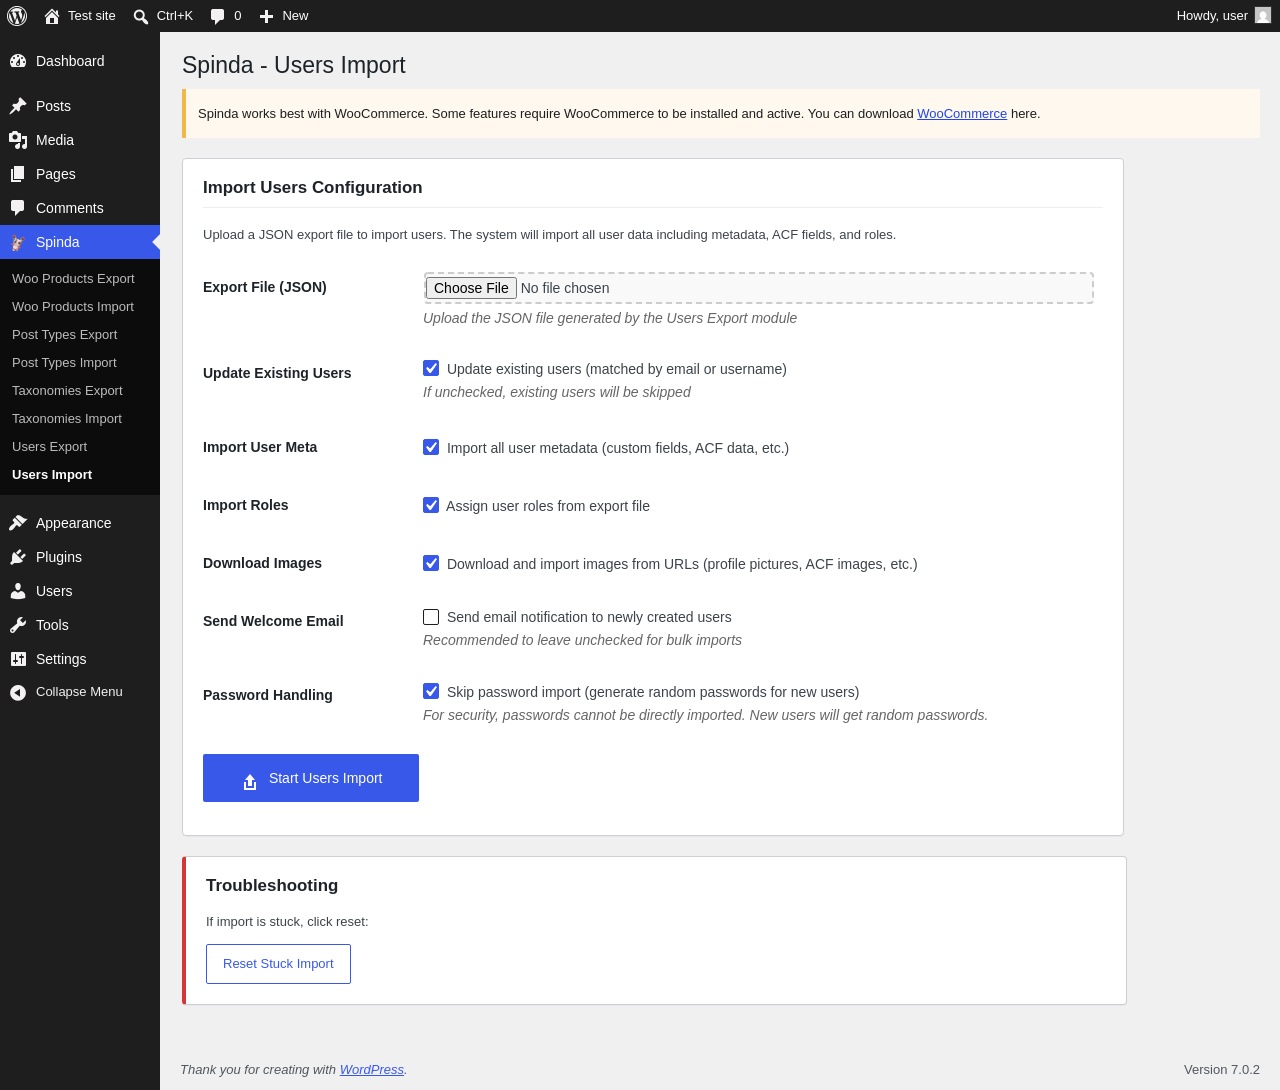Click the Posts menu label
This screenshot has height=1090, width=1280.
53,106
